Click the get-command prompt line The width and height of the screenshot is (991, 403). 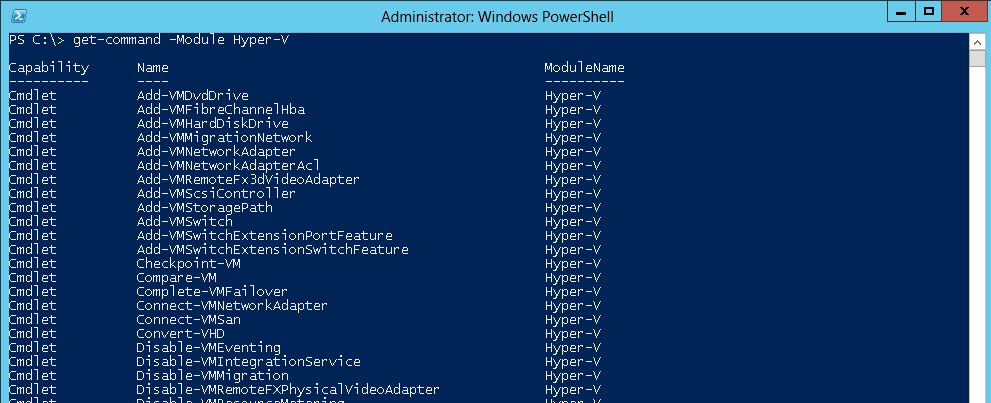pyautogui.click(x=149, y=40)
